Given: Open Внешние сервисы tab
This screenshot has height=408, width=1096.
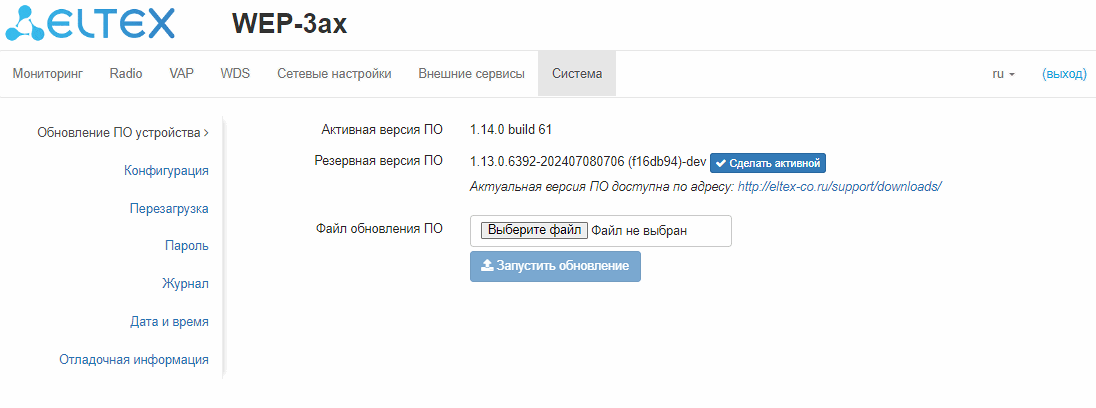Looking at the screenshot, I should (471, 73).
